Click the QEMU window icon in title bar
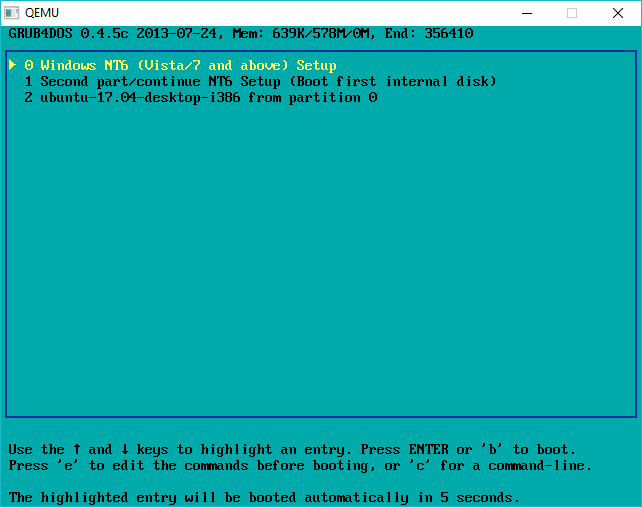The height and width of the screenshot is (507, 642). point(11,13)
